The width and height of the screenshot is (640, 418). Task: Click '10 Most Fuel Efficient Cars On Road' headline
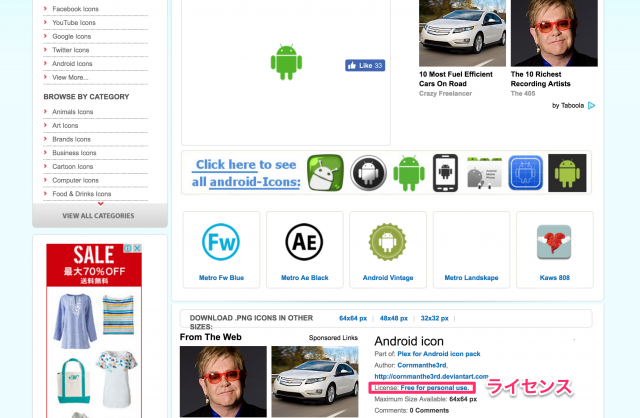(456, 79)
